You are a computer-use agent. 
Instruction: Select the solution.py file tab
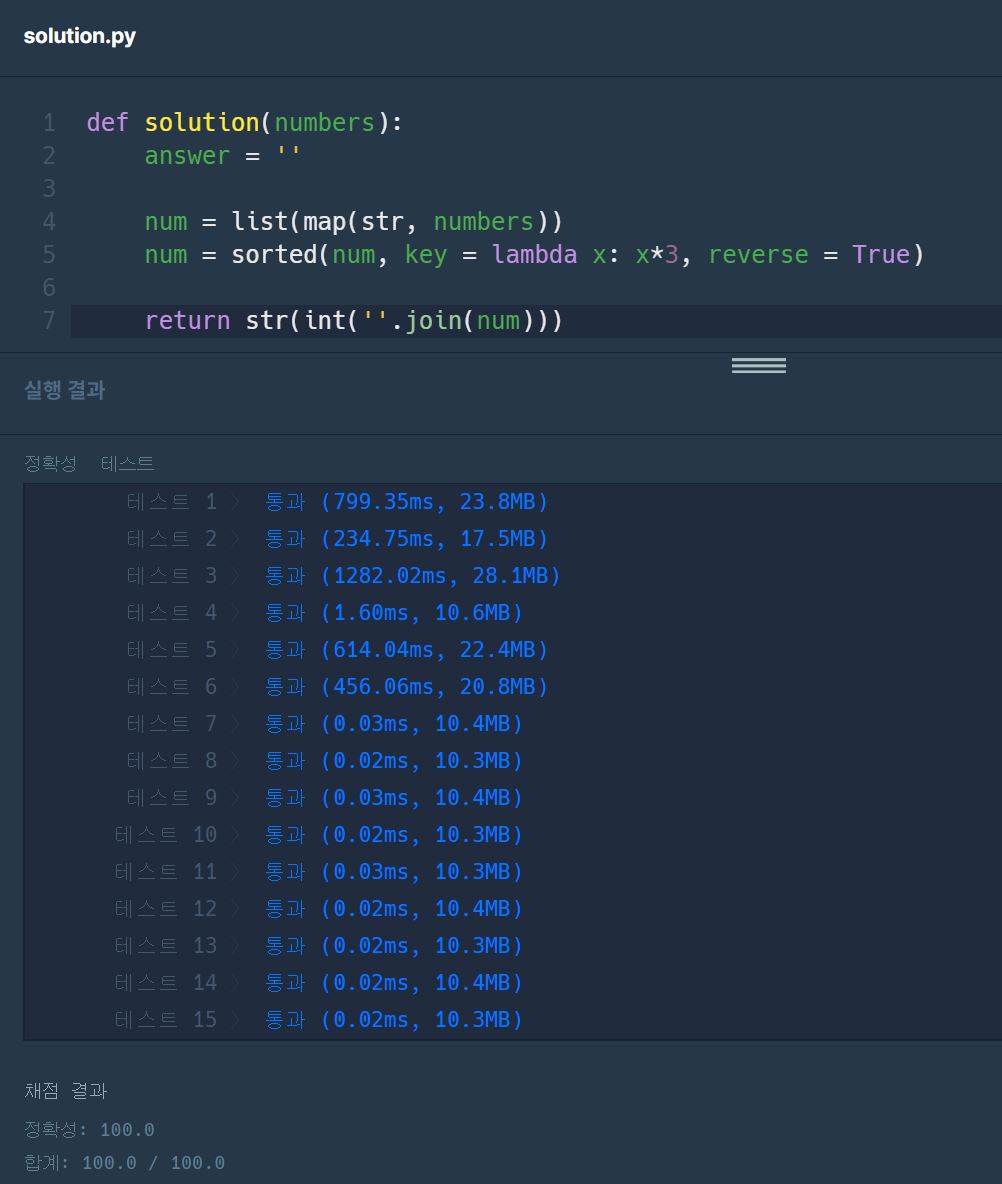pyautogui.click(x=79, y=35)
